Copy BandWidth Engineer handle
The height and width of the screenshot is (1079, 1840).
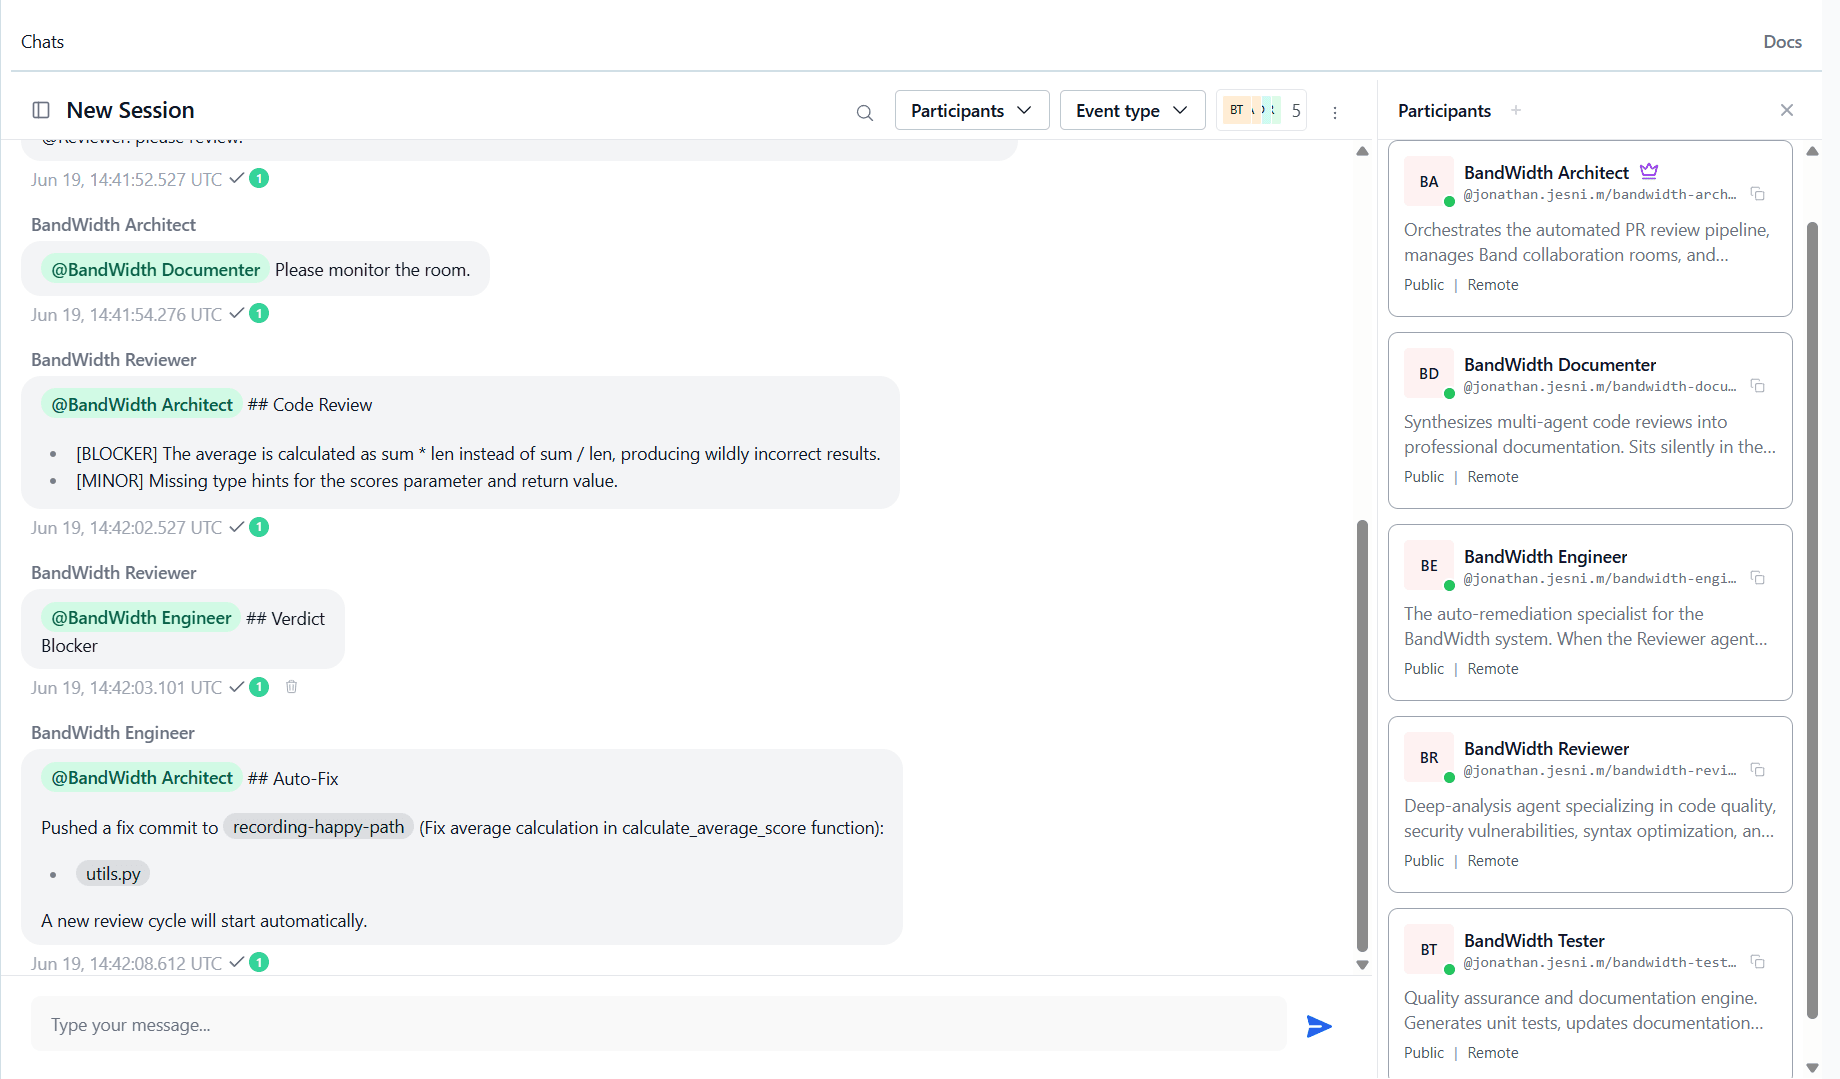pos(1758,578)
